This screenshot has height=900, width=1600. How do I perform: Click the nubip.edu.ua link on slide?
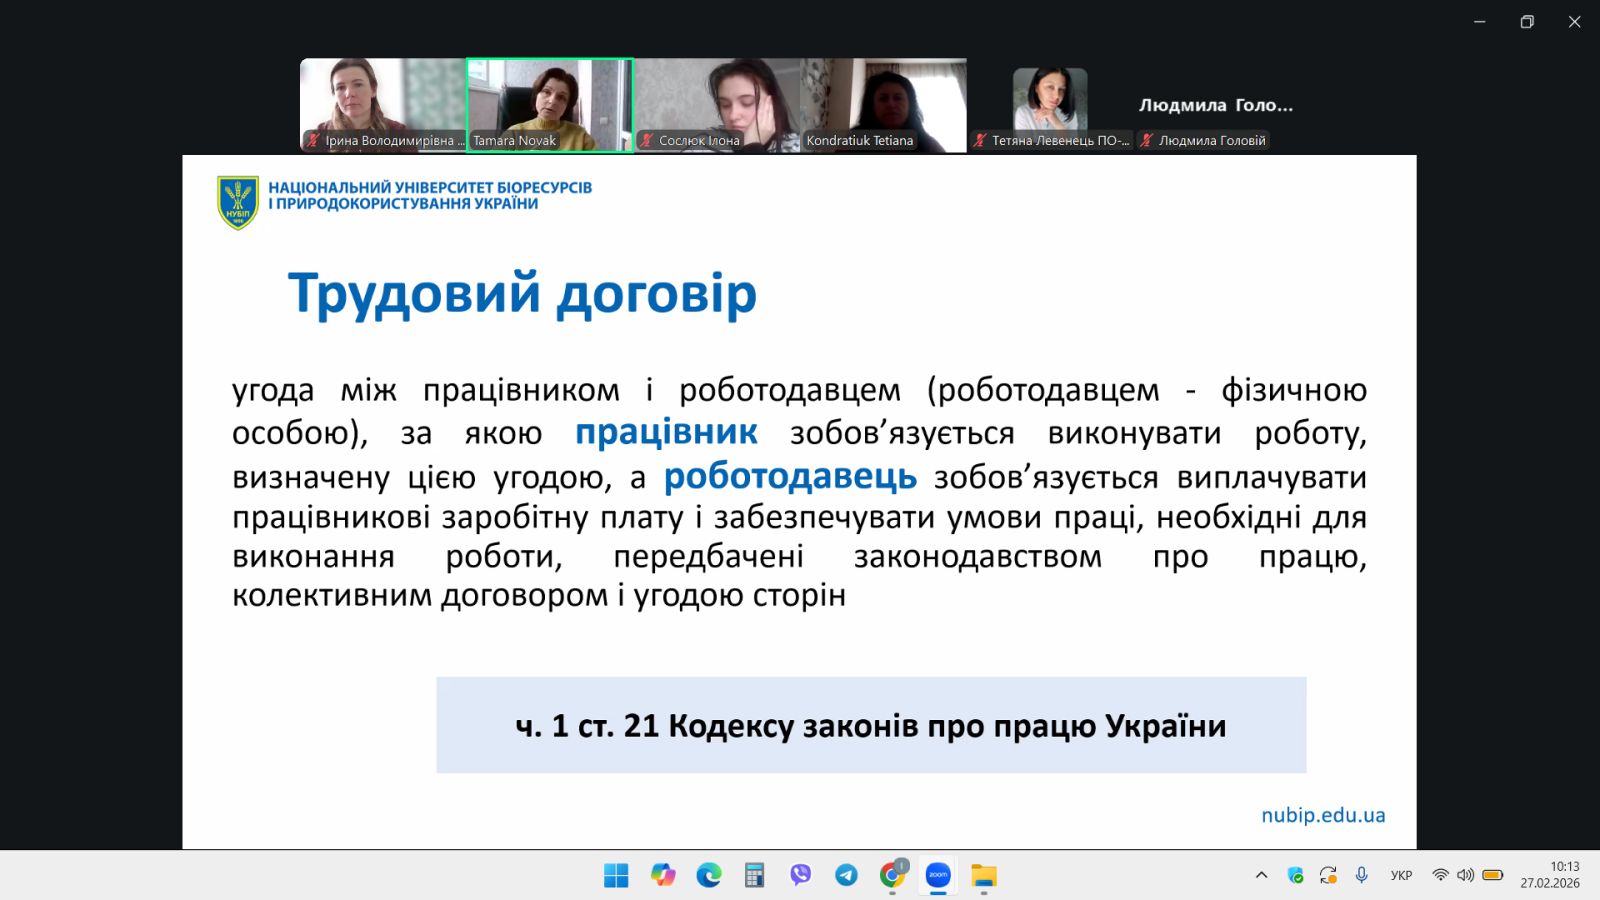(1323, 815)
